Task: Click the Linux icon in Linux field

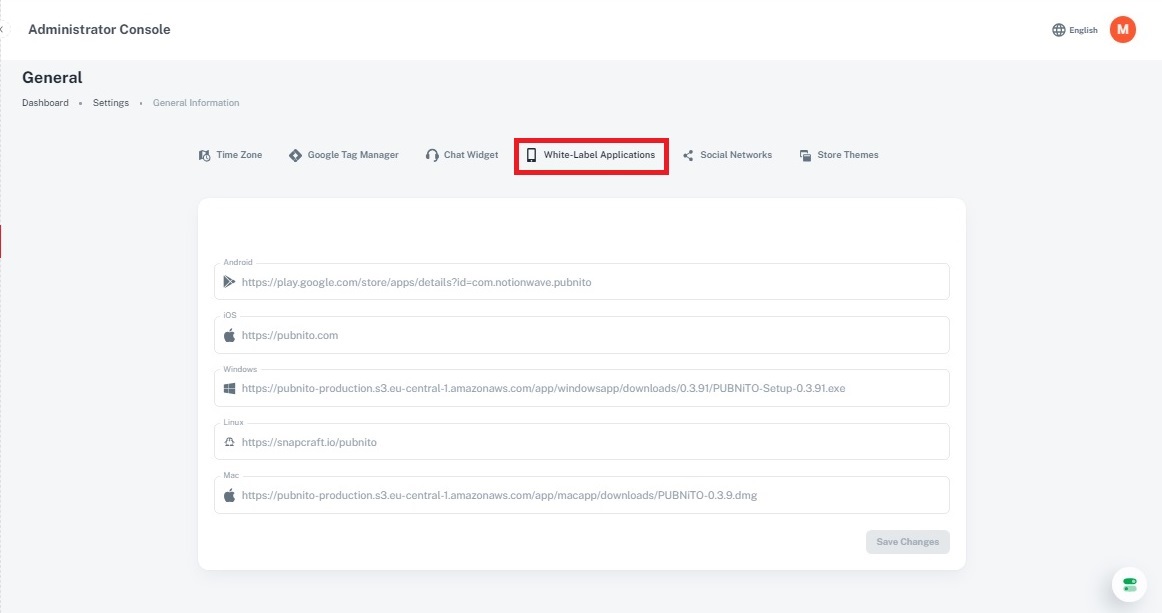Action: (229, 442)
